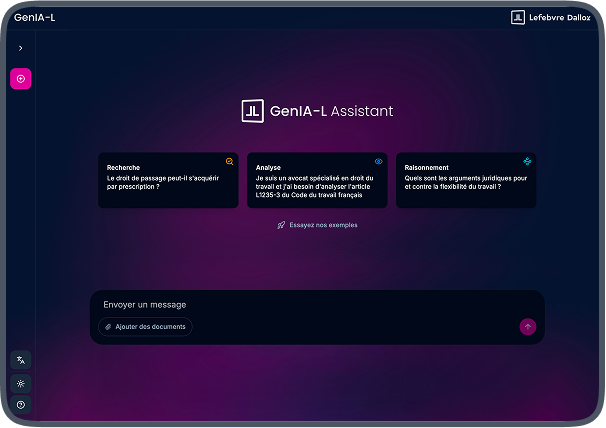Open help via the question mark icon

(20, 405)
